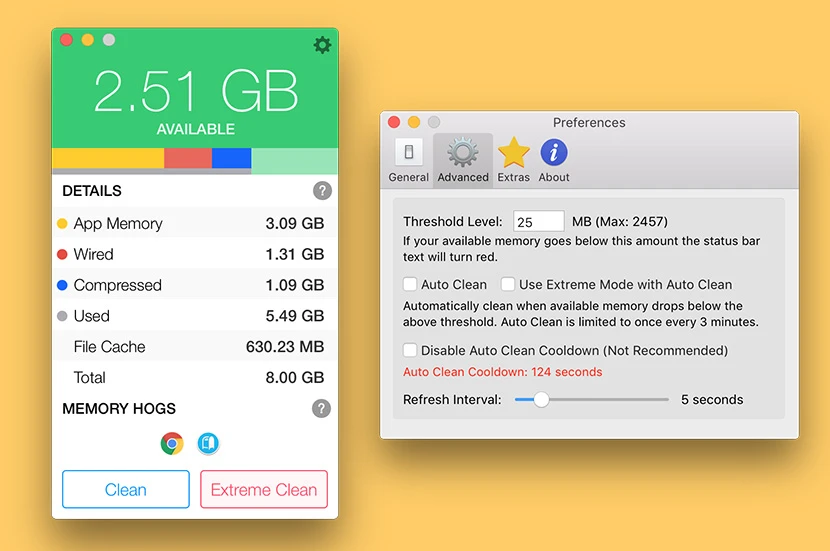Click the blue Compressed memory bar segment

coord(231,158)
